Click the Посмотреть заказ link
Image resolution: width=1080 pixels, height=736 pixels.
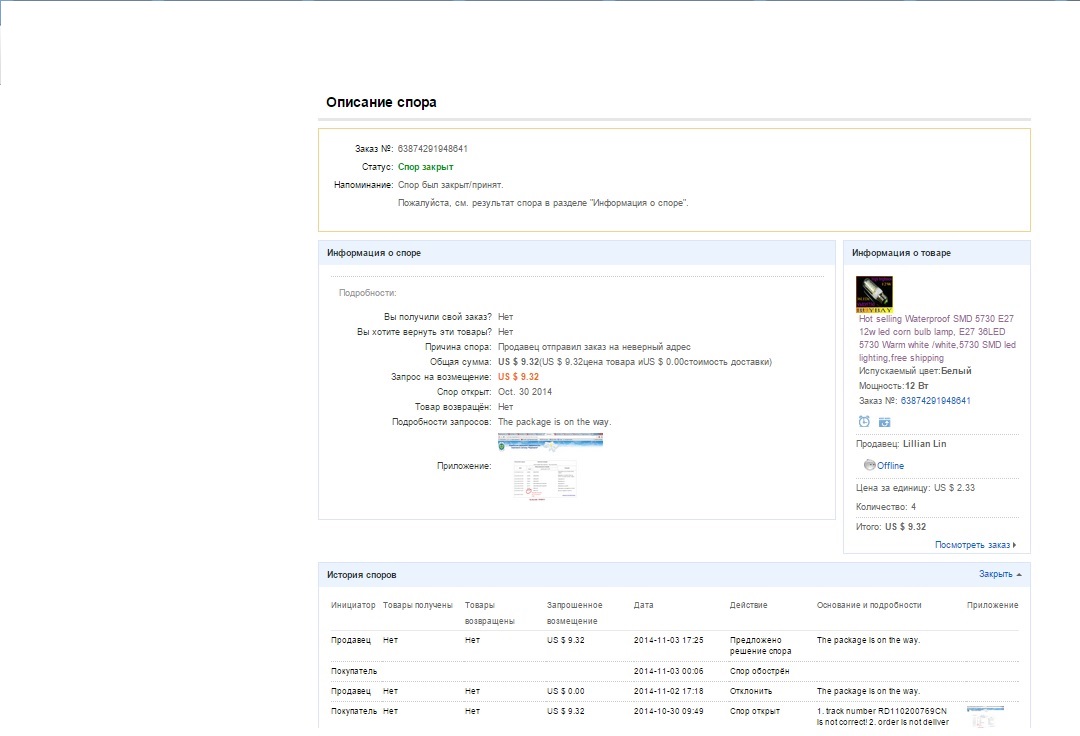pyautogui.click(x=972, y=545)
